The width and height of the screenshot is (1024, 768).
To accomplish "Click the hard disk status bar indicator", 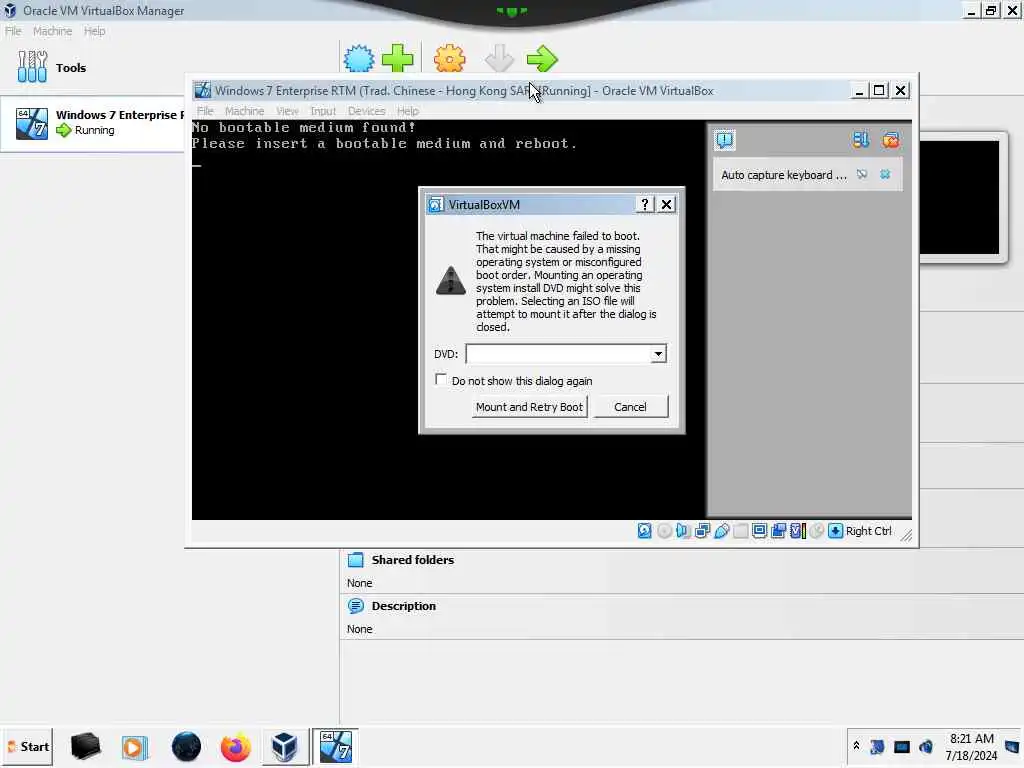I will click(x=645, y=531).
